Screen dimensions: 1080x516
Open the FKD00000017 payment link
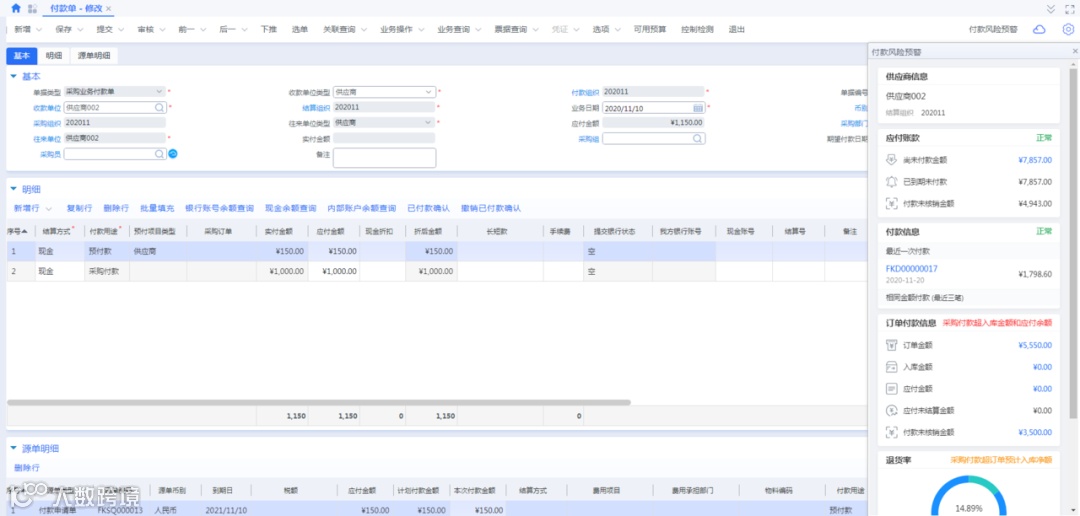point(911,269)
